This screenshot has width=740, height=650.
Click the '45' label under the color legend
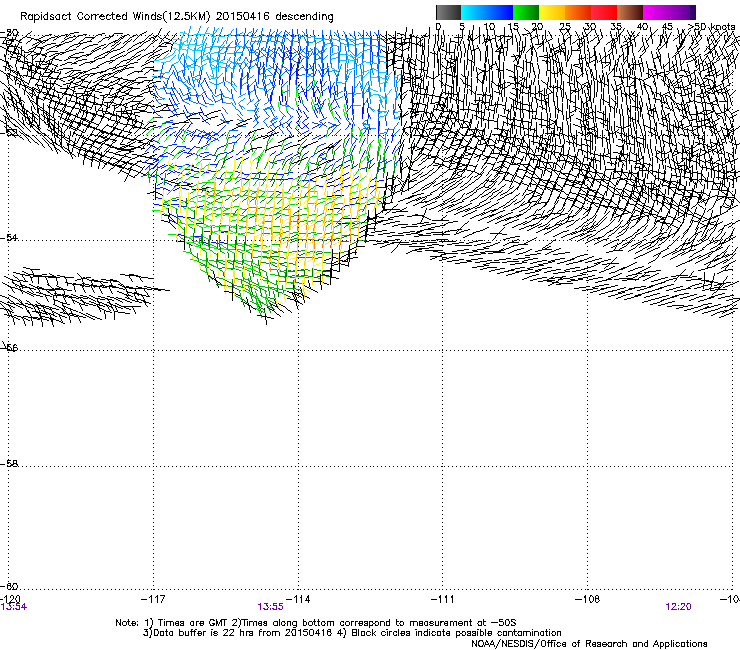coord(667,26)
